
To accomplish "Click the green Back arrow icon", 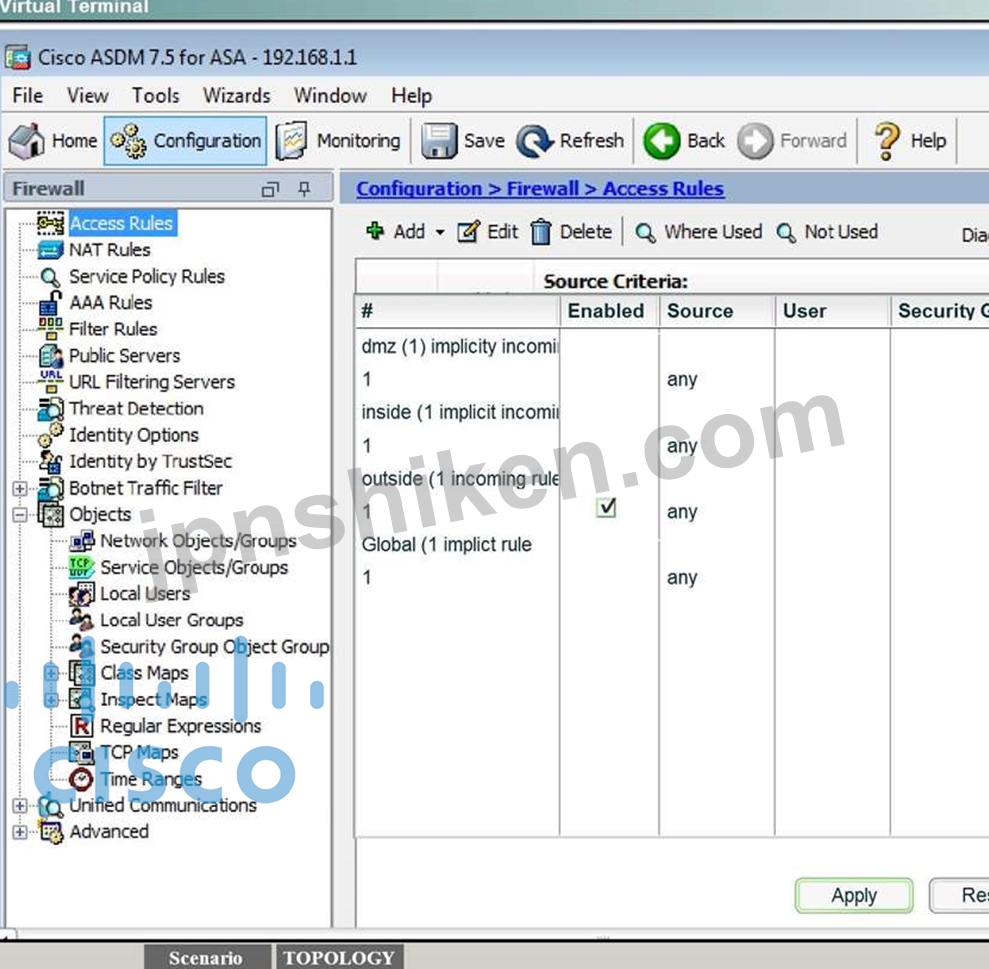I will pyautogui.click(x=662, y=141).
